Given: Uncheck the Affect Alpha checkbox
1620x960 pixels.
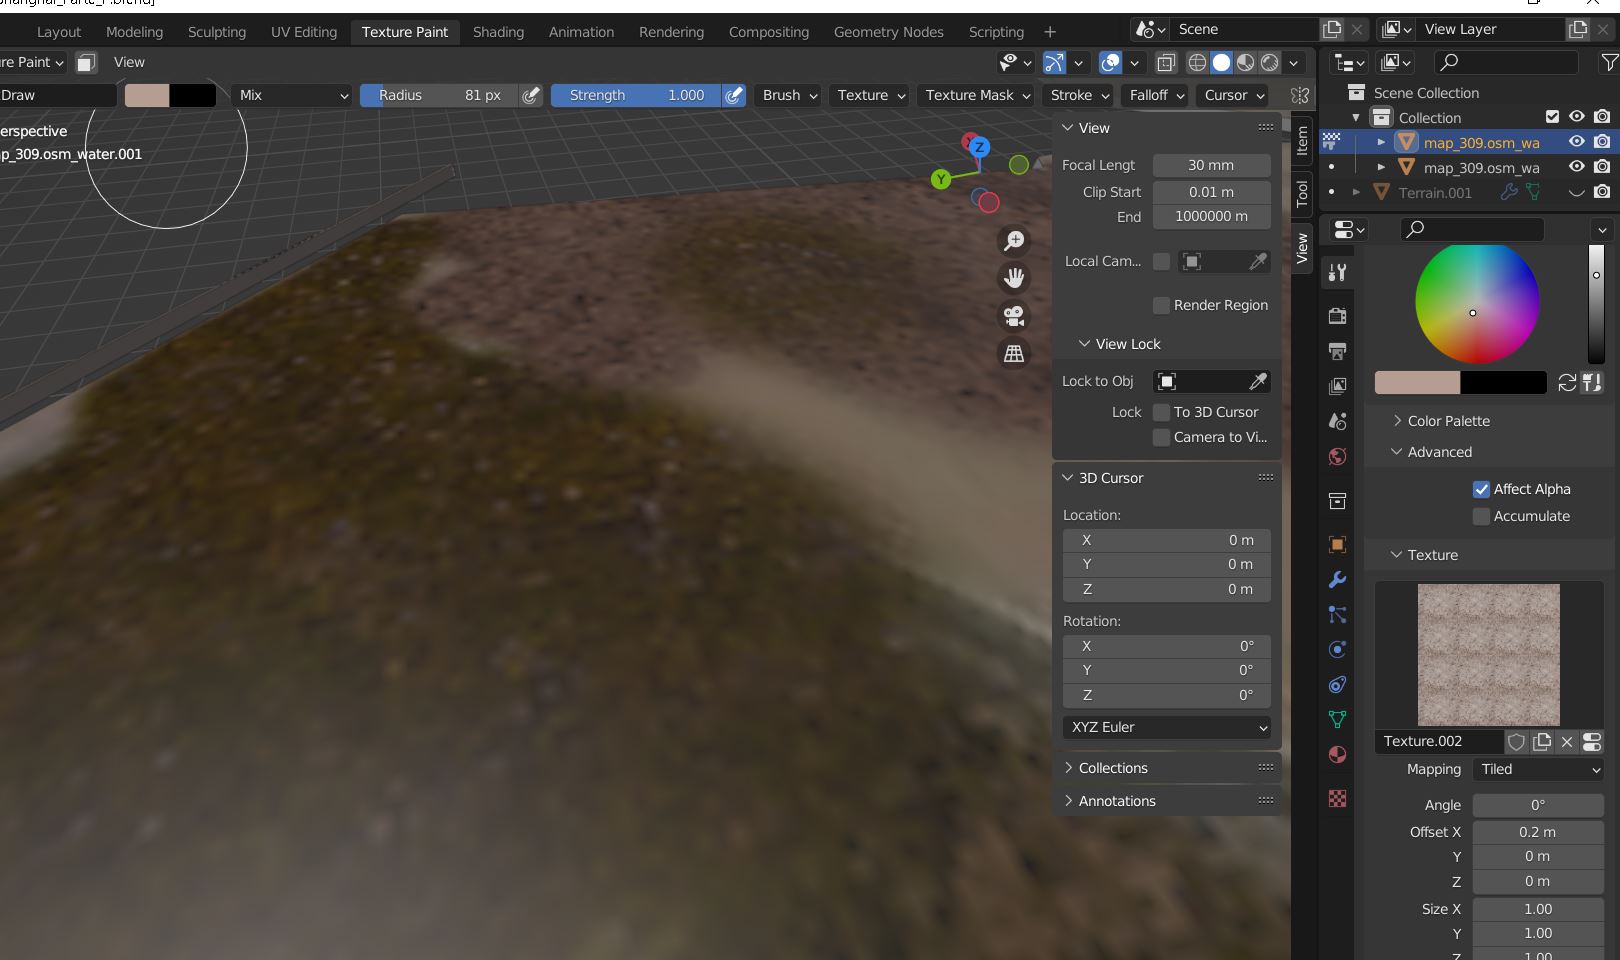Looking at the screenshot, I should 1481,489.
